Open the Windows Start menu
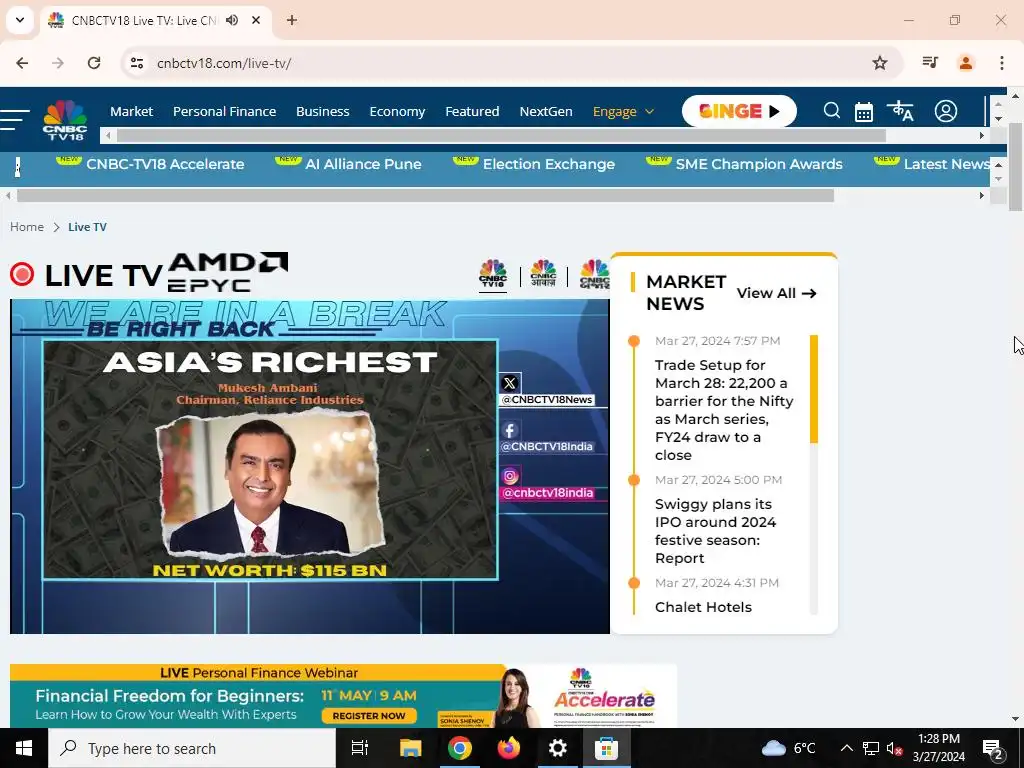Screen dimensions: 1024x768 [x=24, y=748]
